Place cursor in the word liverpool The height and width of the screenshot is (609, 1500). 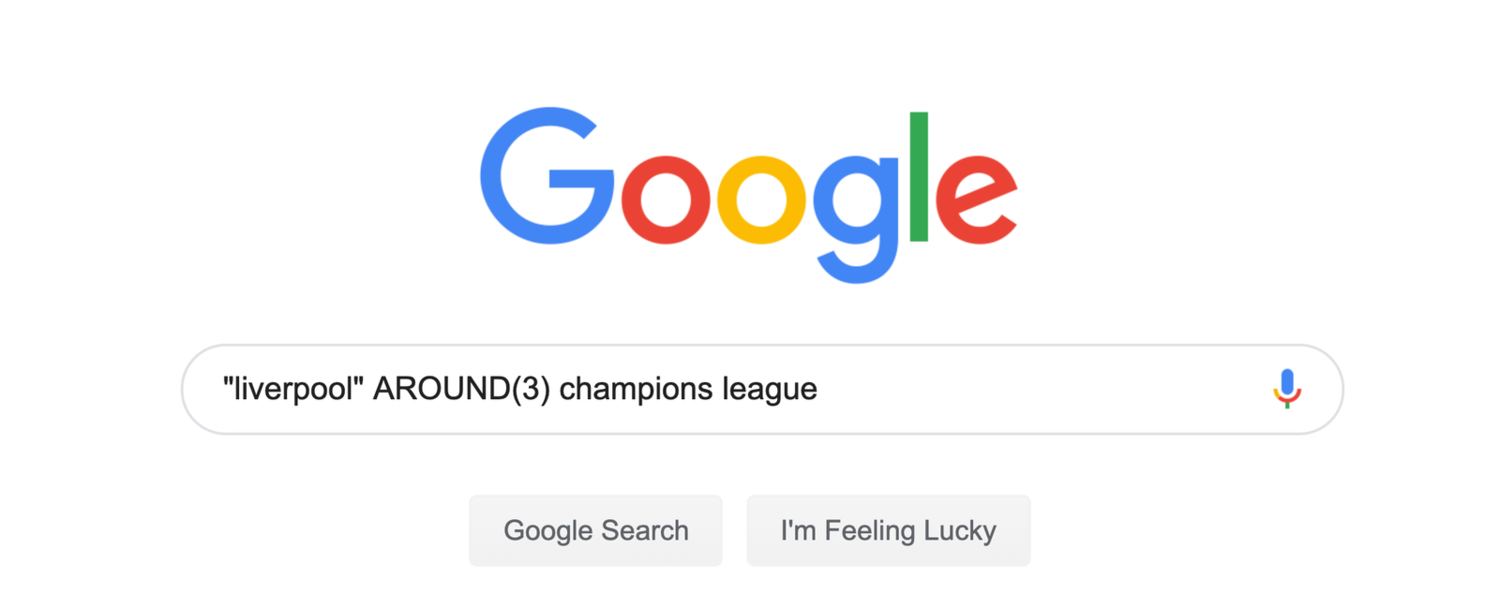coord(295,388)
